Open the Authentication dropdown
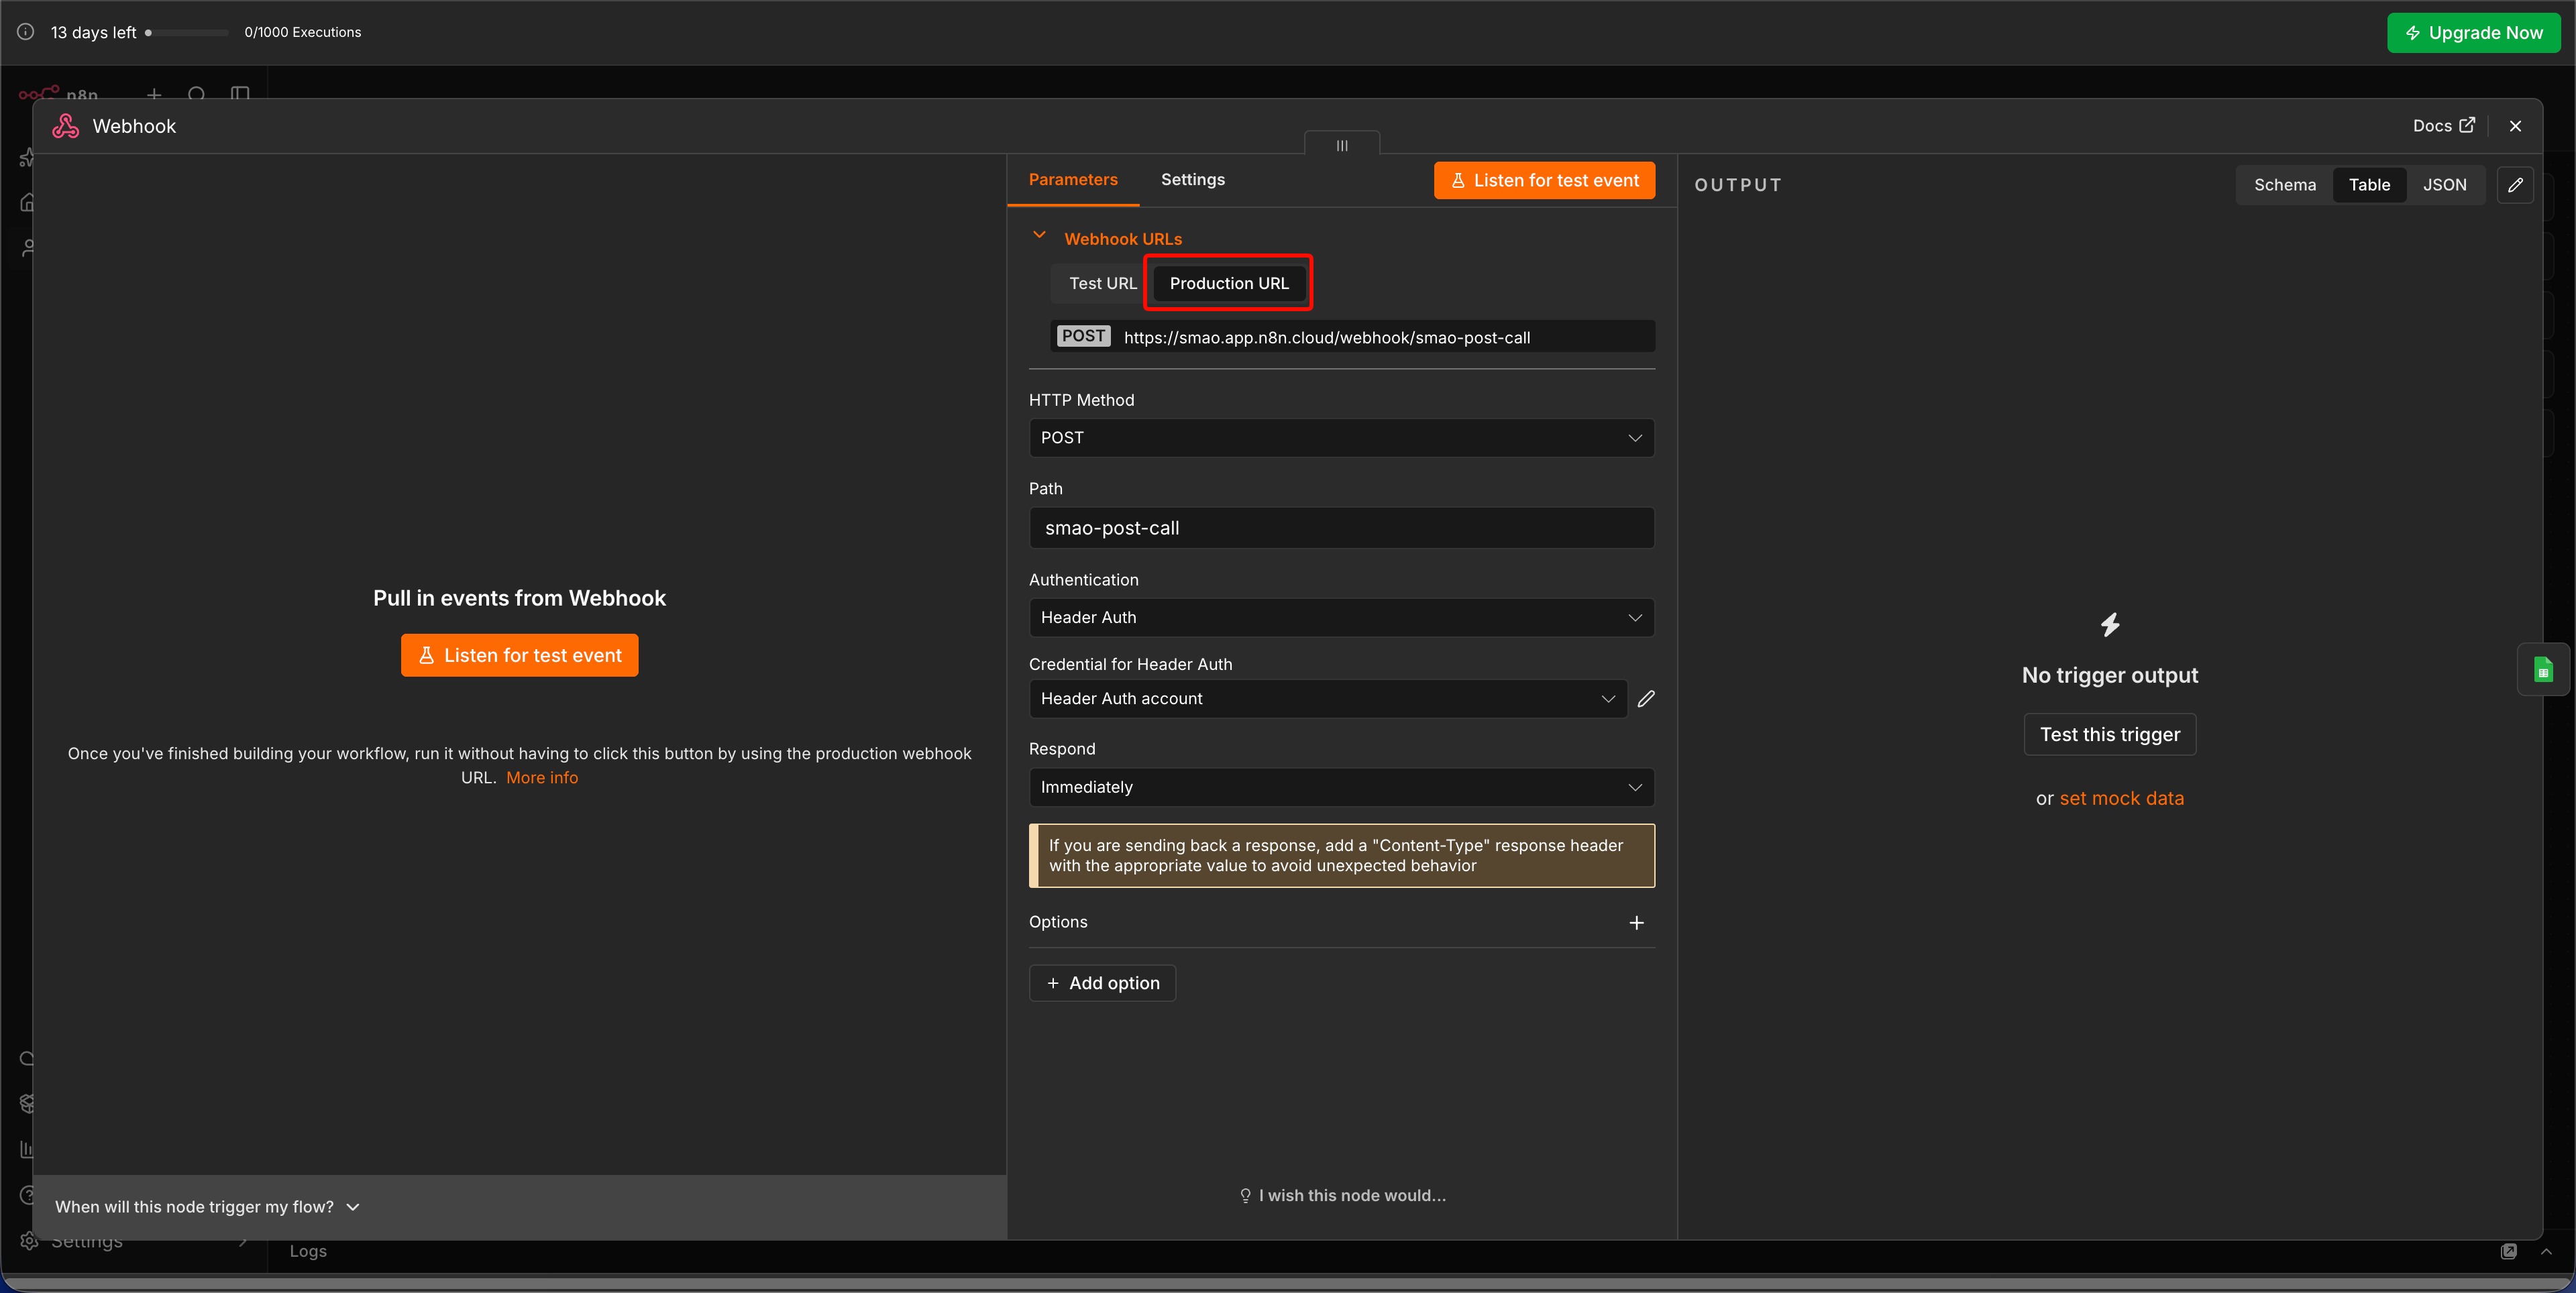This screenshot has height=1293, width=2576. (1341, 618)
